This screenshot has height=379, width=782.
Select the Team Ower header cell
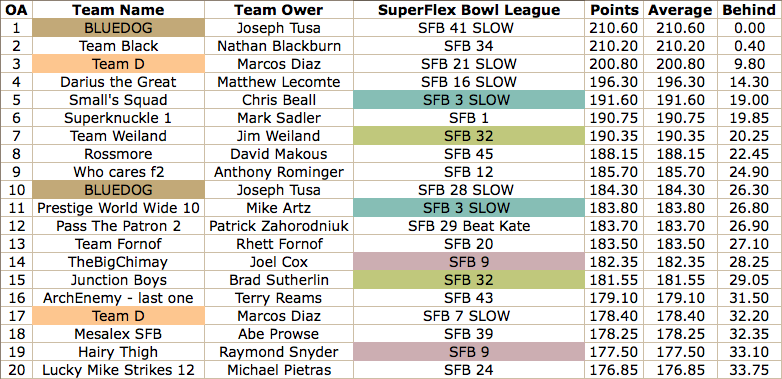coord(279,9)
